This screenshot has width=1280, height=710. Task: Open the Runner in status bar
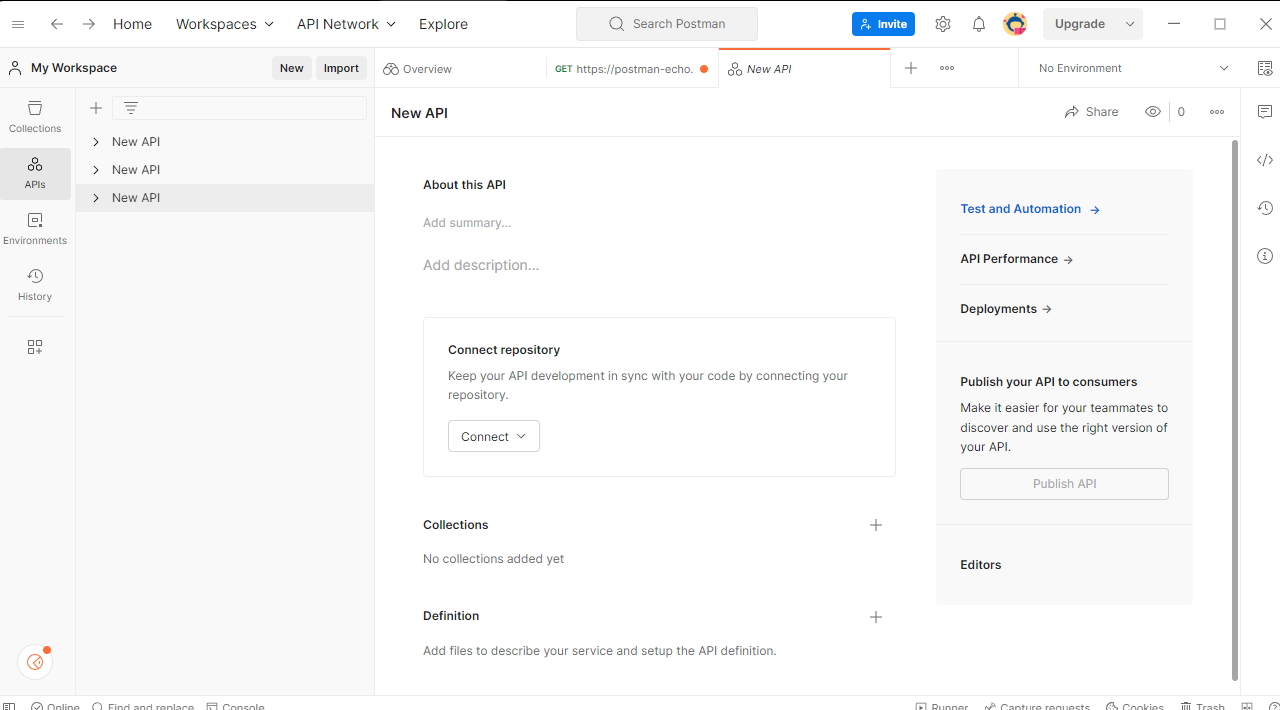point(942,707)
